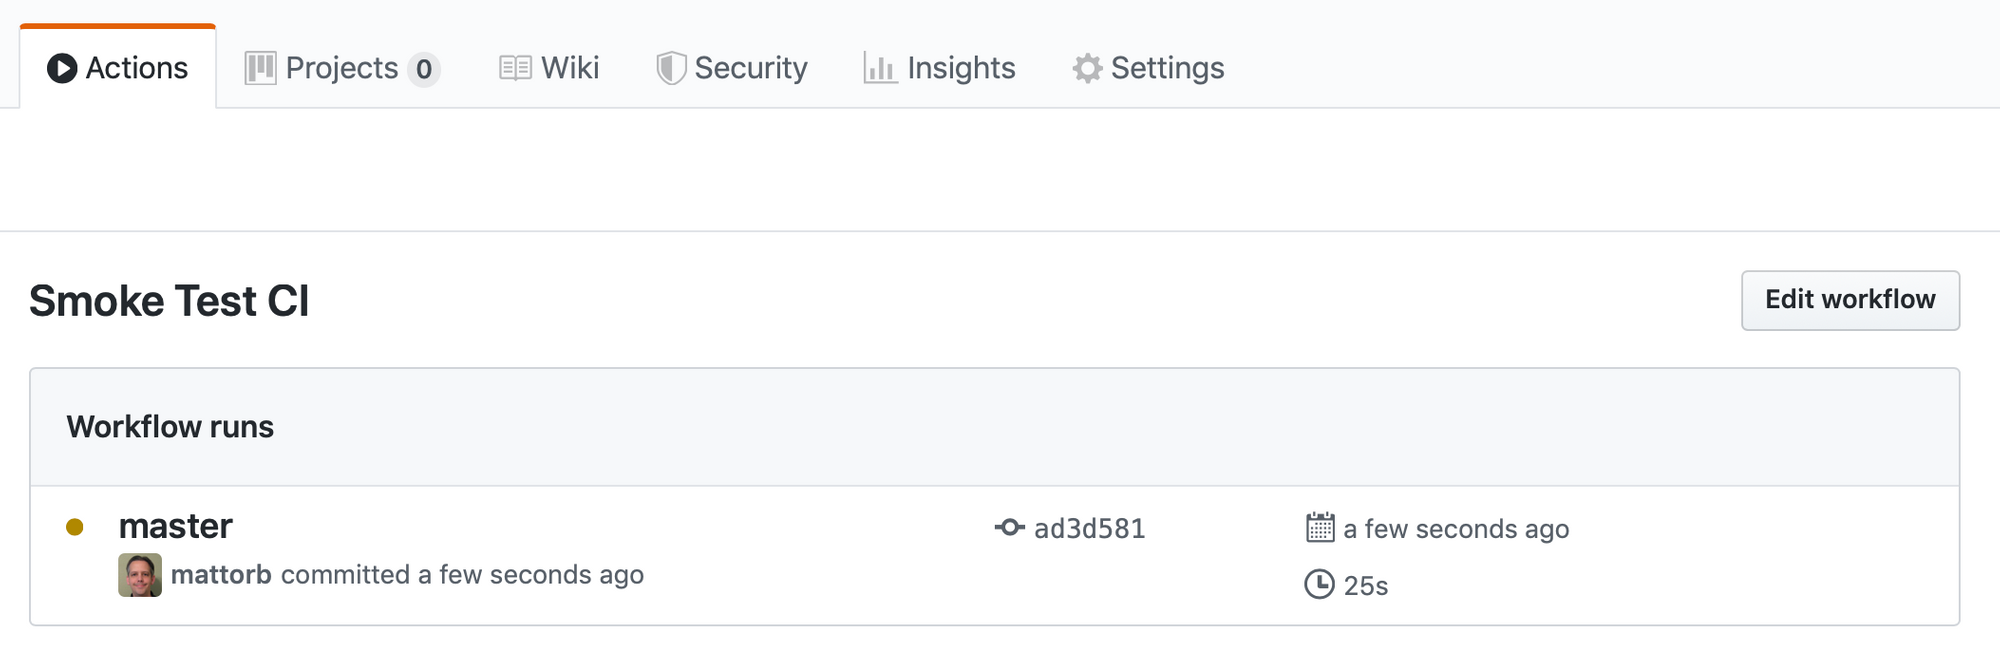Click the yellow status dot for the run
Screen dimensions: 2000x651
click(x=74, y=526)
